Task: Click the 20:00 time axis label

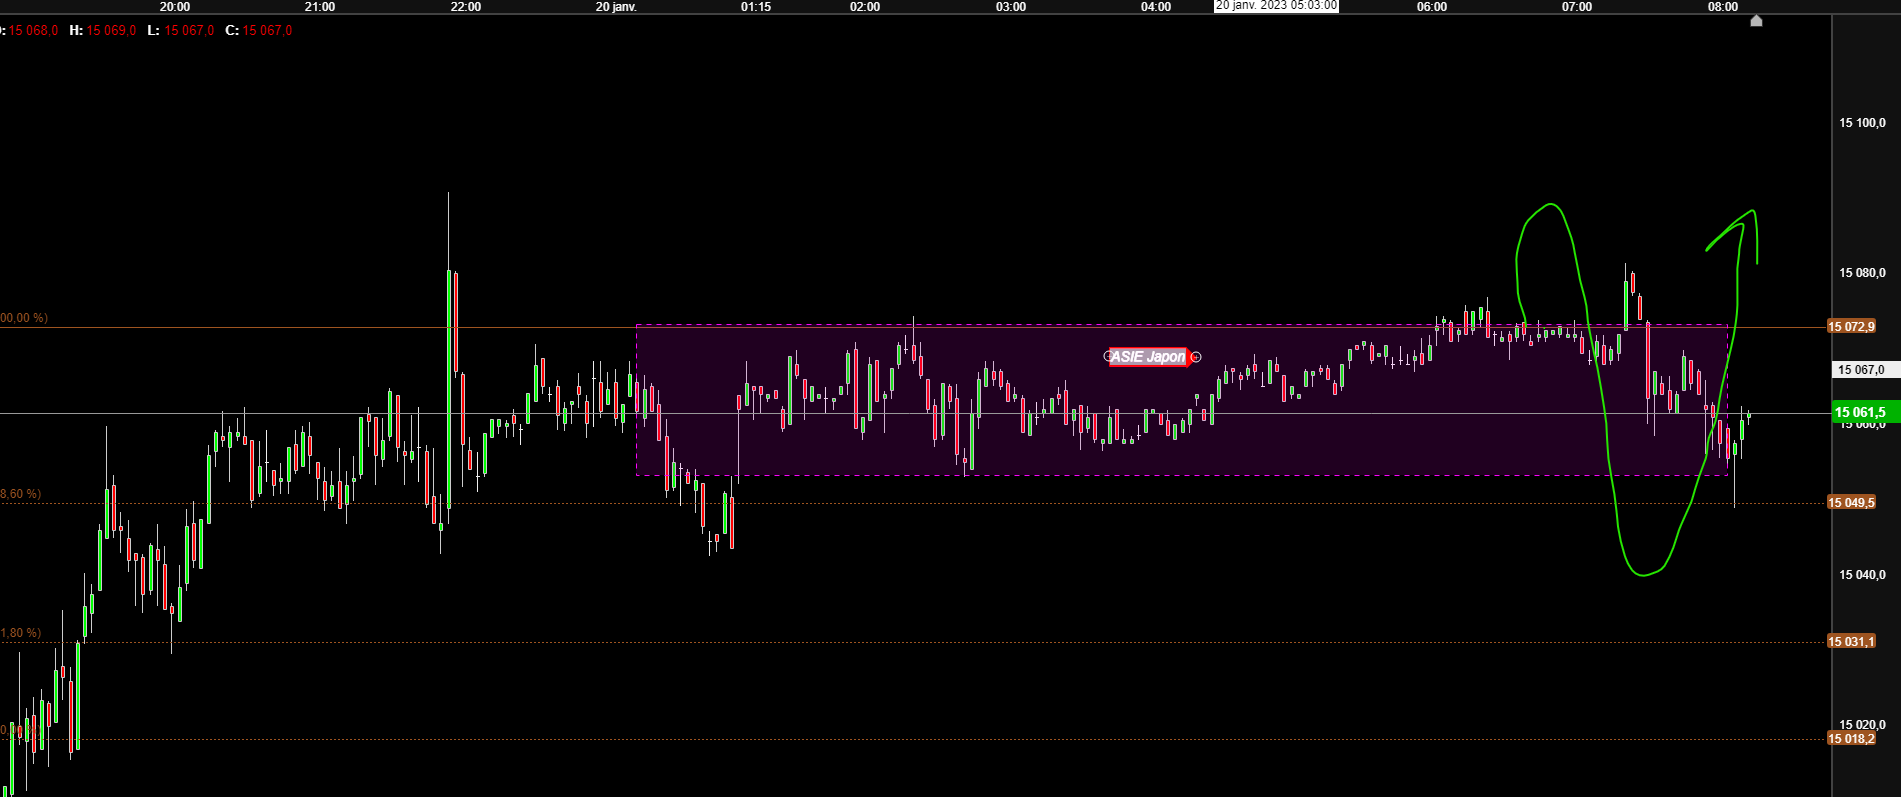Action: pyautogui.click(x=175, y=7)
